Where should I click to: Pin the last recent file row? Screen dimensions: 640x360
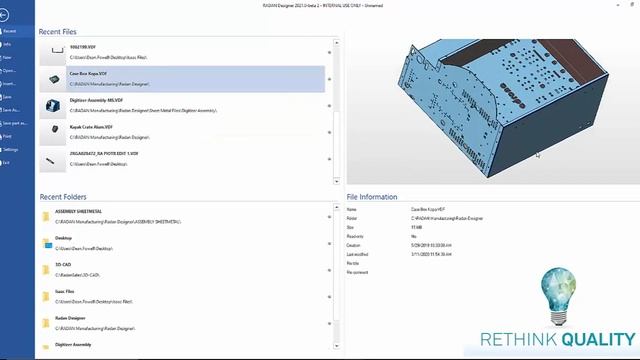pos(329,159)
